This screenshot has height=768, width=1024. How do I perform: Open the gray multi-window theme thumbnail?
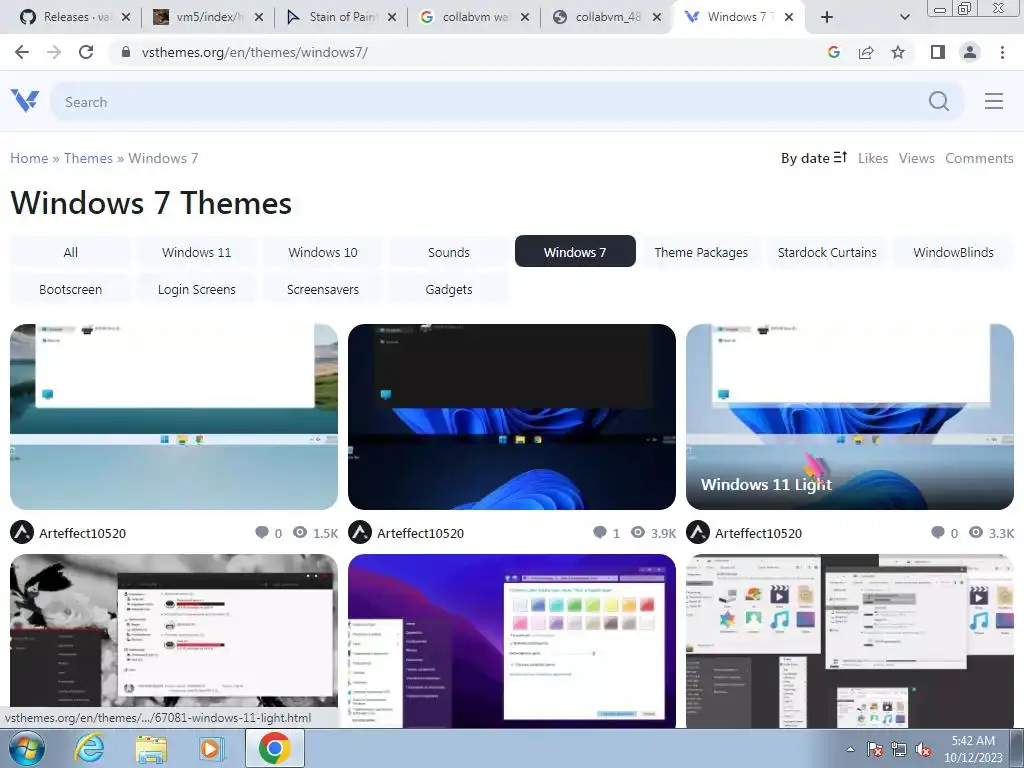pyautogui.click(x=850, y=641)
